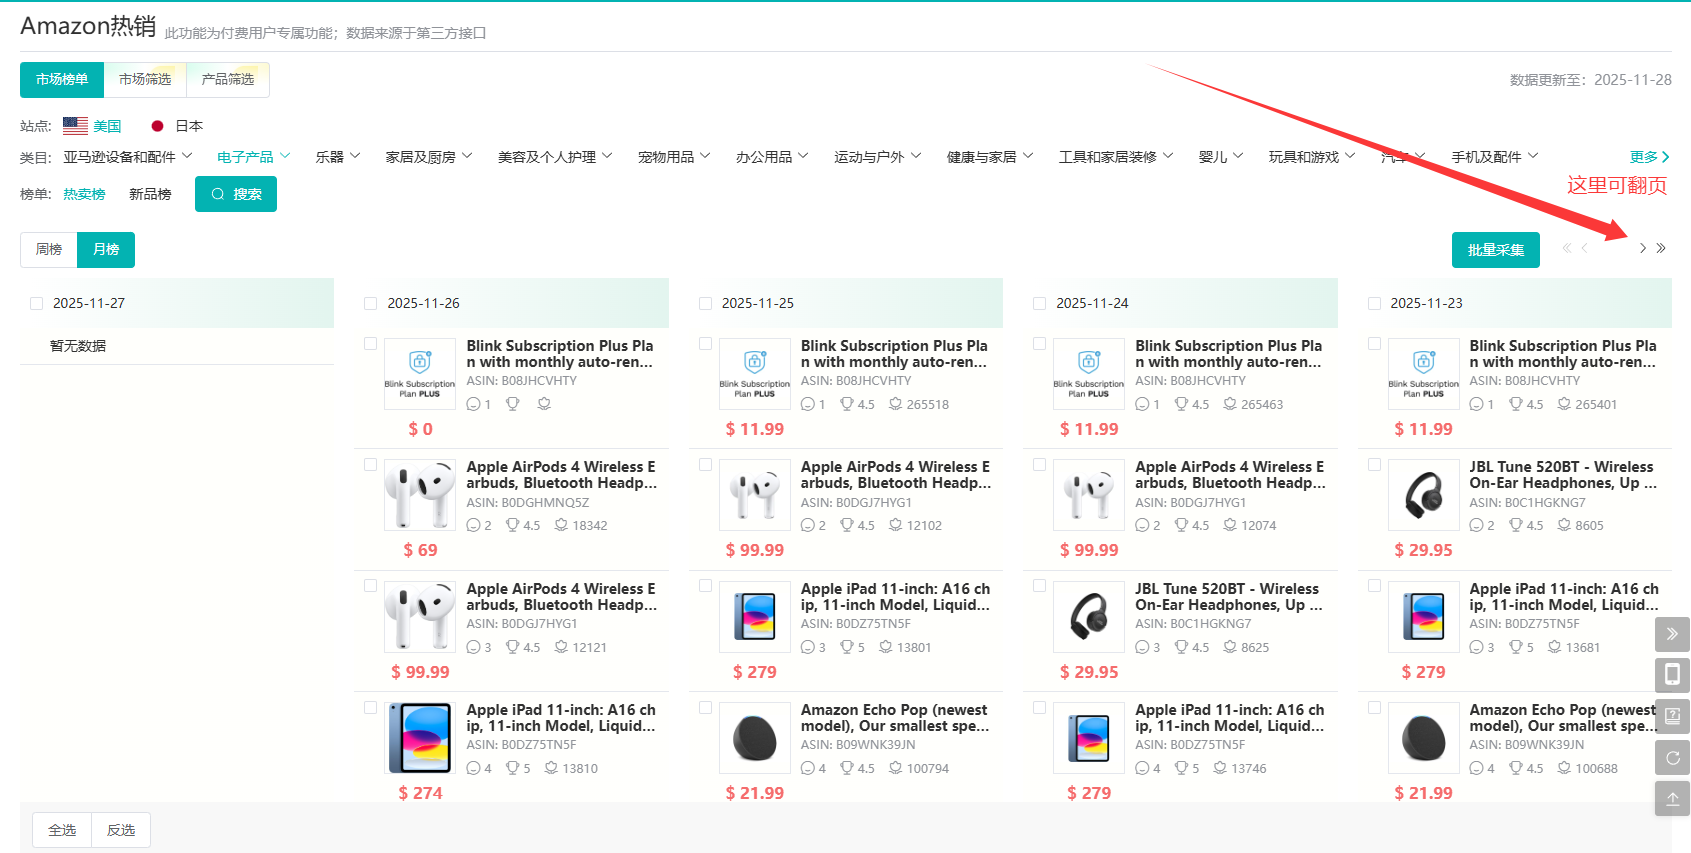Click trophy rating icon for 2025-11-24 Blink Subscription
The height and width of the screenshot is (853, 1691).
pos(1181,404)
